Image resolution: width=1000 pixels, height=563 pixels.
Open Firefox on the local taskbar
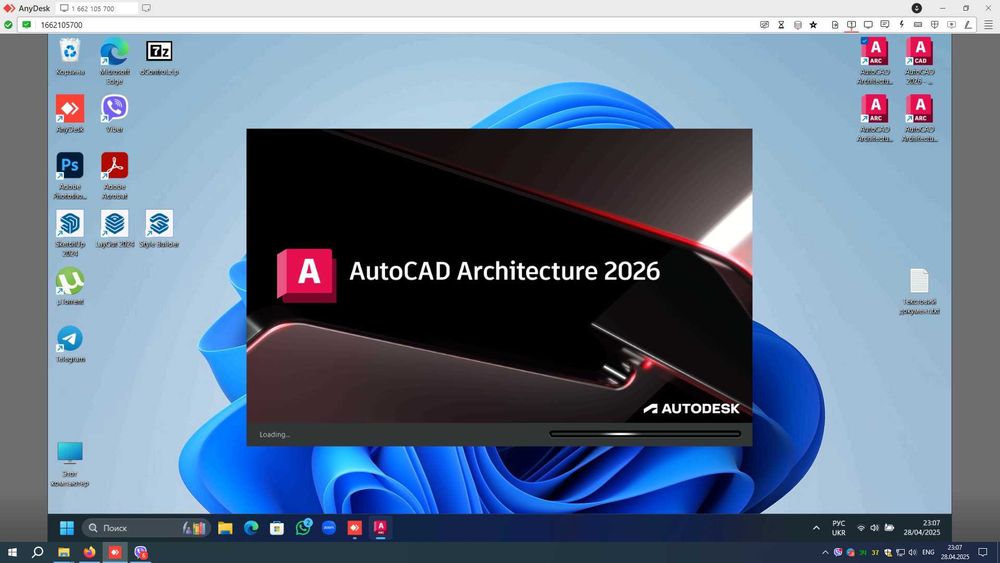pos(89,552)
